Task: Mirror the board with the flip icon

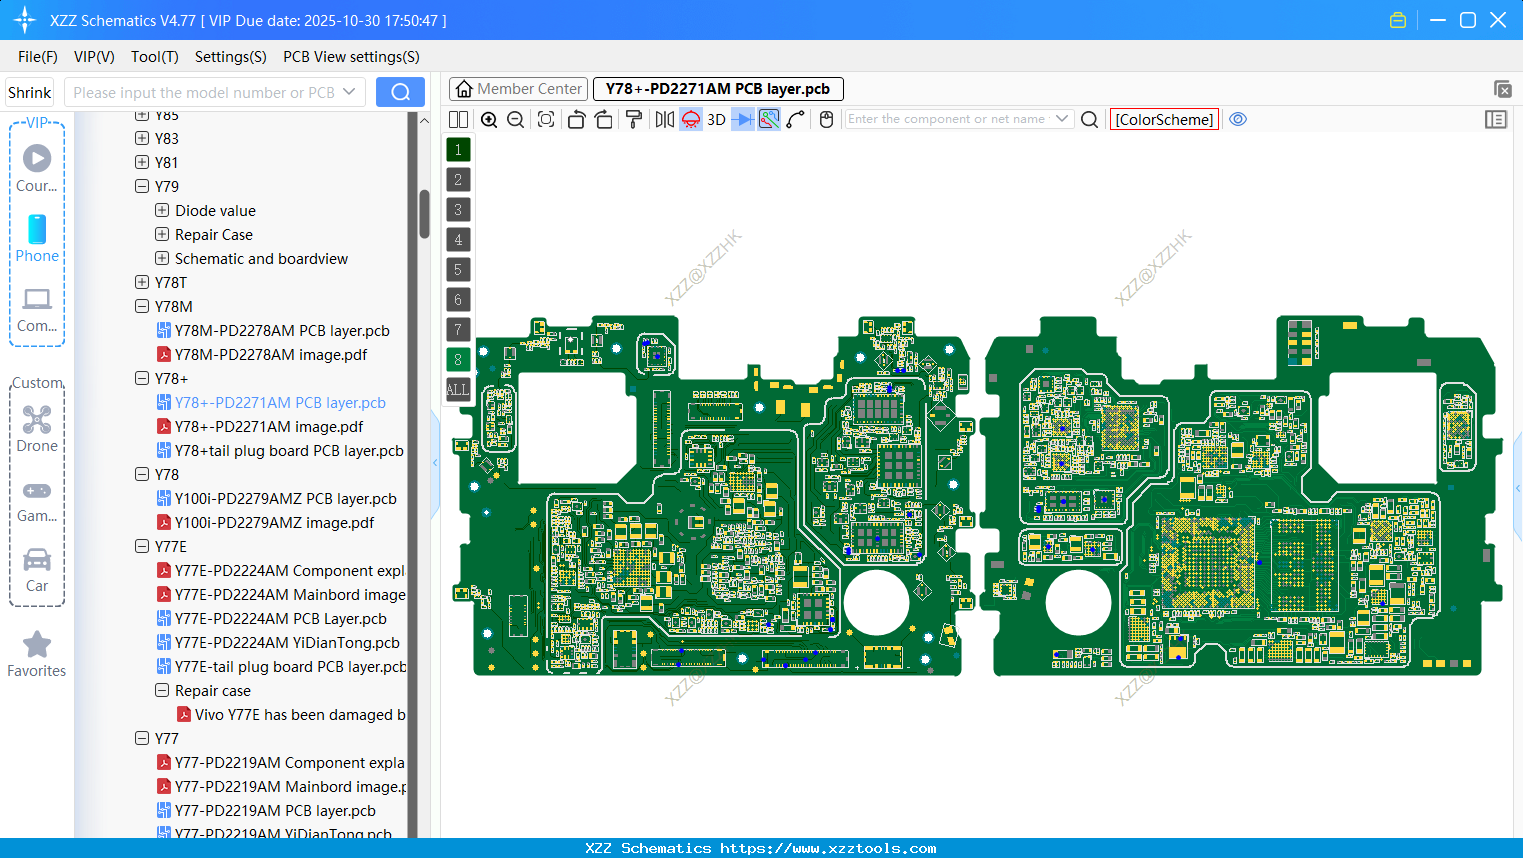Action: tap(665, 120)
